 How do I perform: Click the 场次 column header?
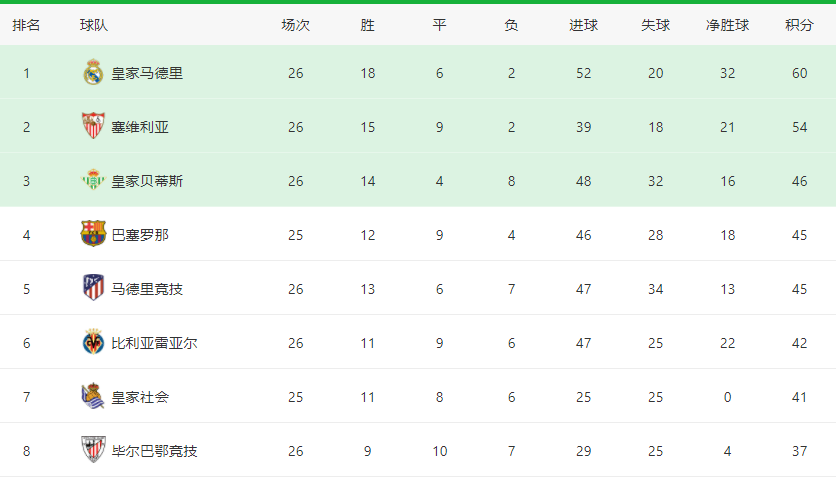click(295, 25)
